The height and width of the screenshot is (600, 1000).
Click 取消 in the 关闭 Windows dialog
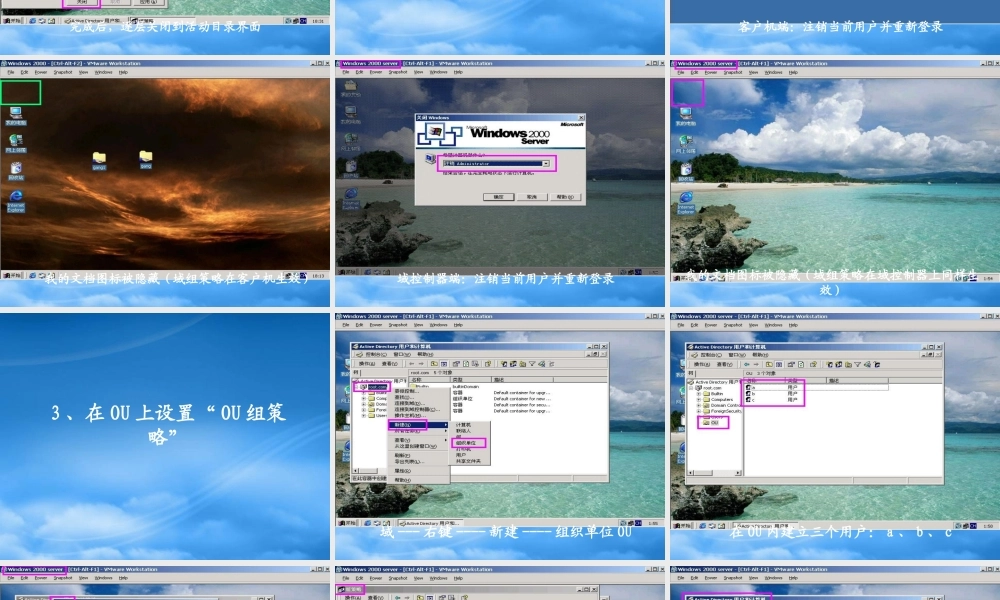coord(531,197)
